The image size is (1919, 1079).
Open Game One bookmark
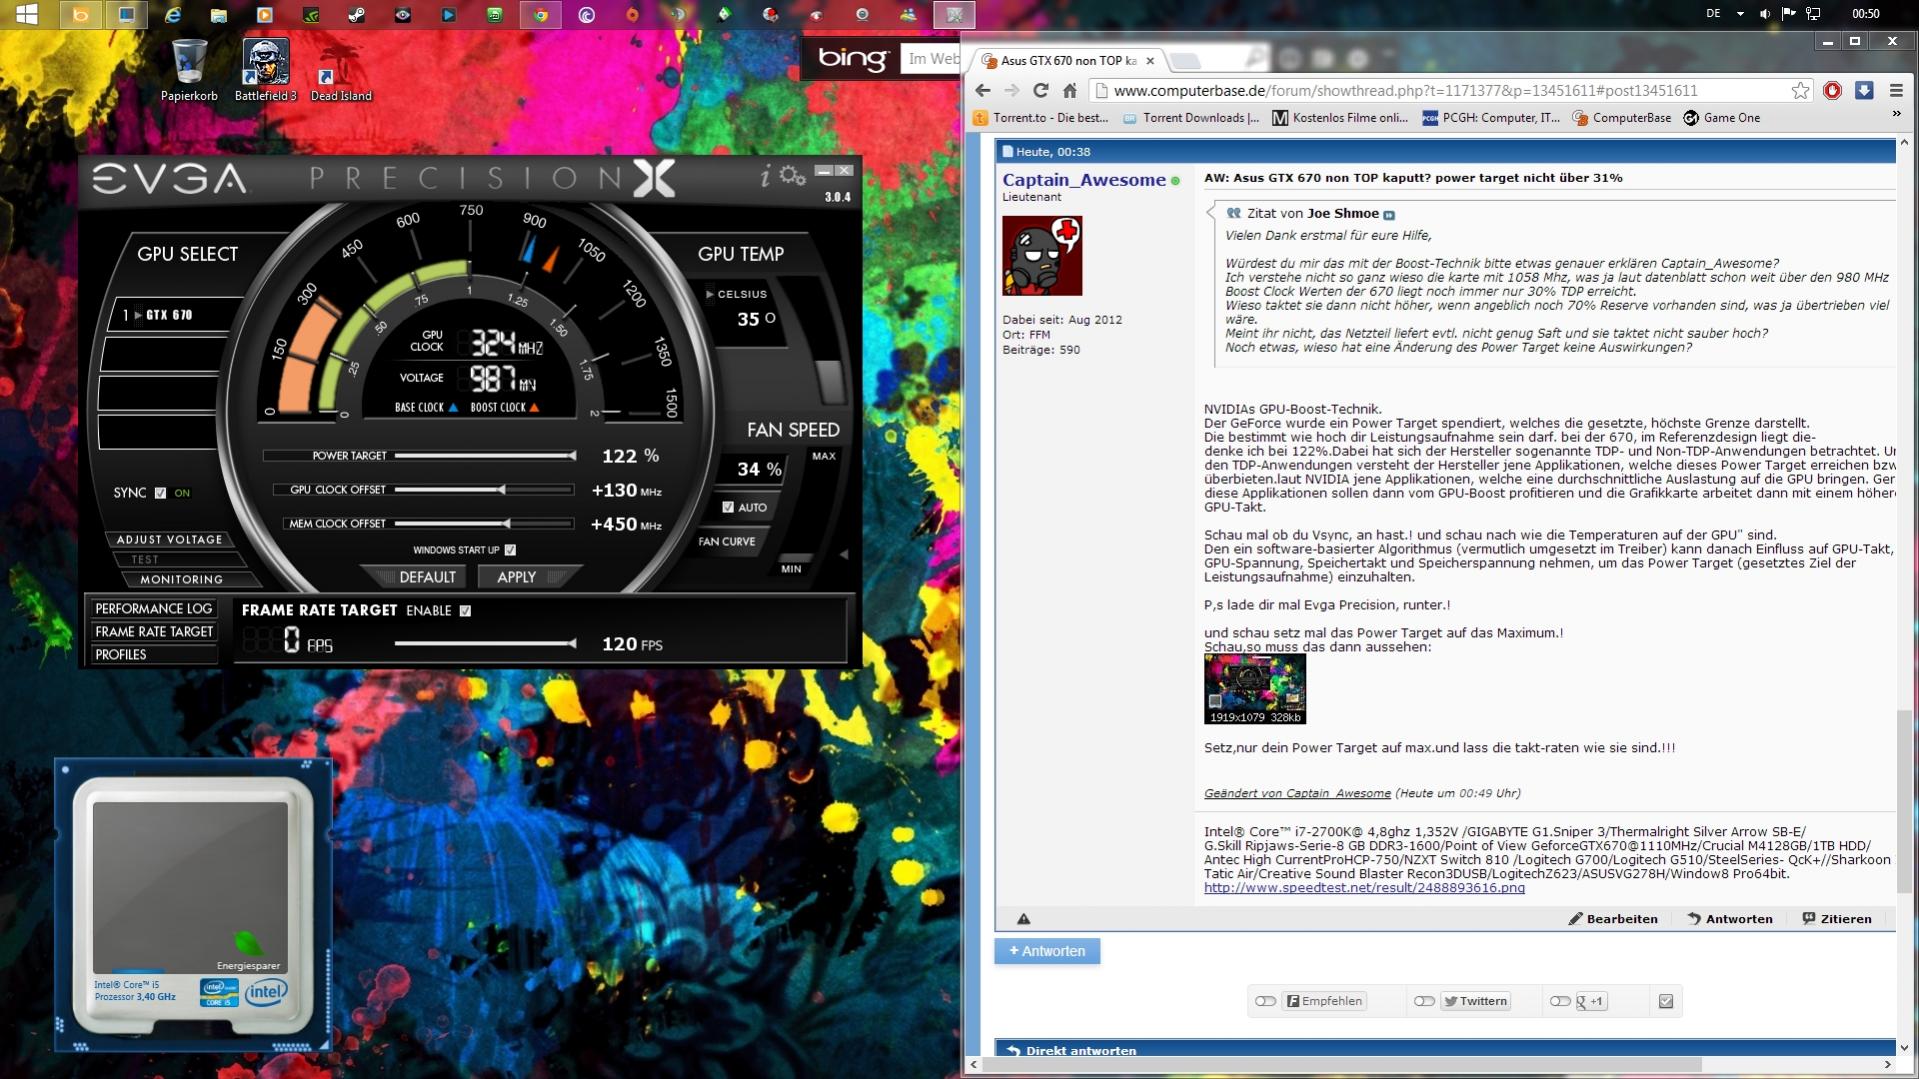pyautogui.click(x=1721, y=118)
